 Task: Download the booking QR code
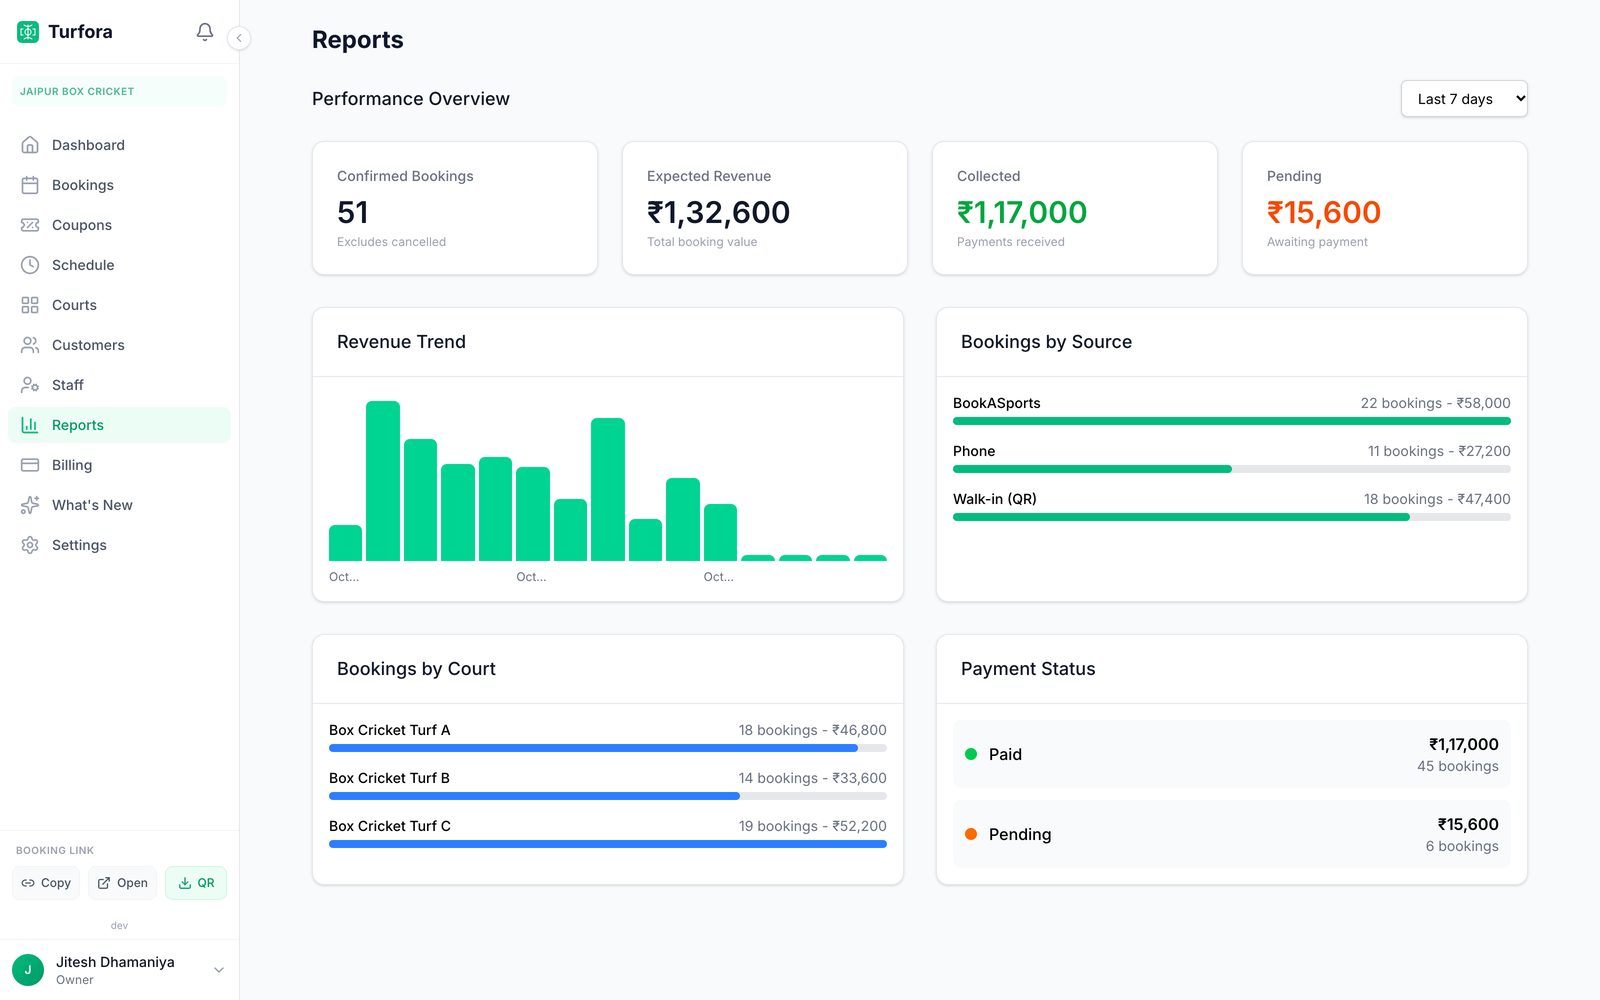196,883
